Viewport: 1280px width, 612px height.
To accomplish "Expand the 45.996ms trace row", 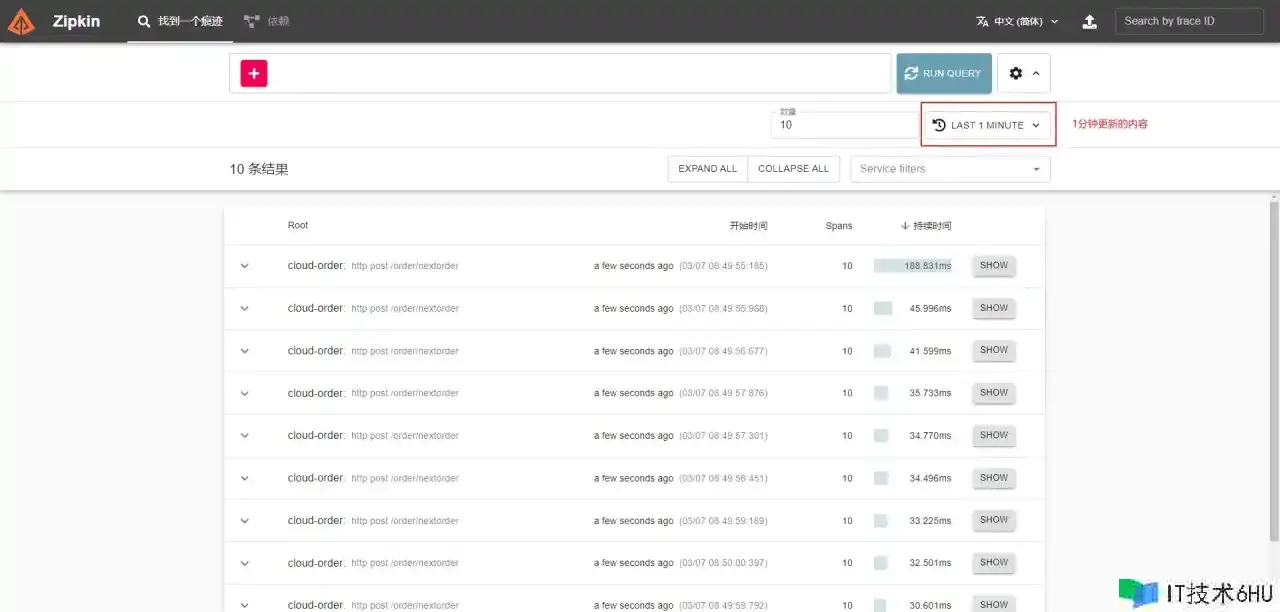I will pyautogui.click(x=245, y=309).
